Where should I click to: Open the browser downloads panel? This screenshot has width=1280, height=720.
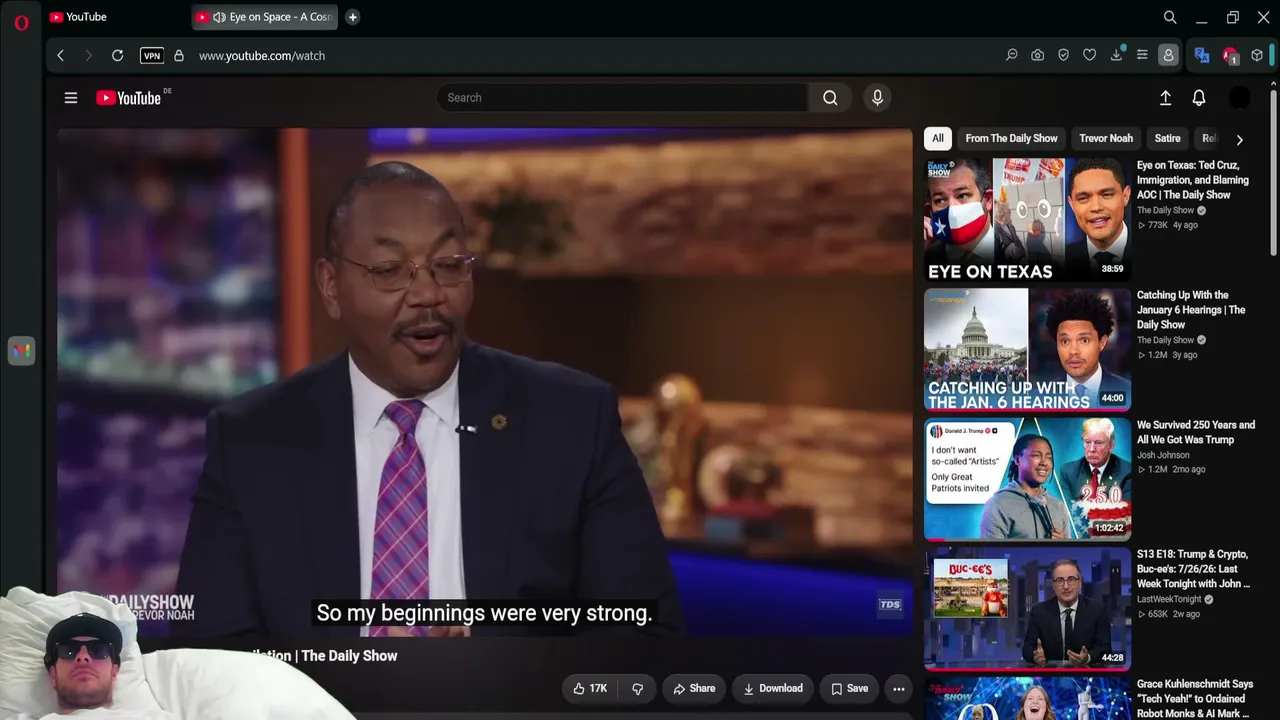[x=1116, y=56]
